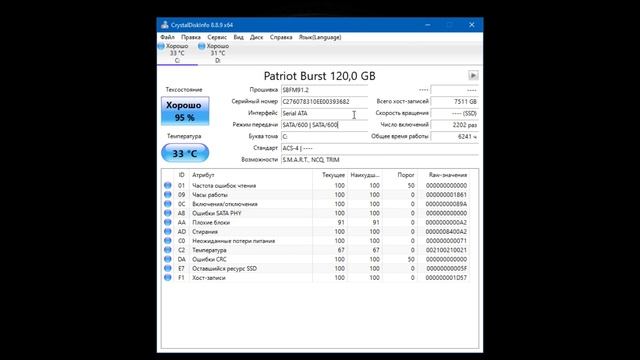This screenshot has height=360, width=640.
Task: Open the Язык(Language) menu
Action: (320, 37)
